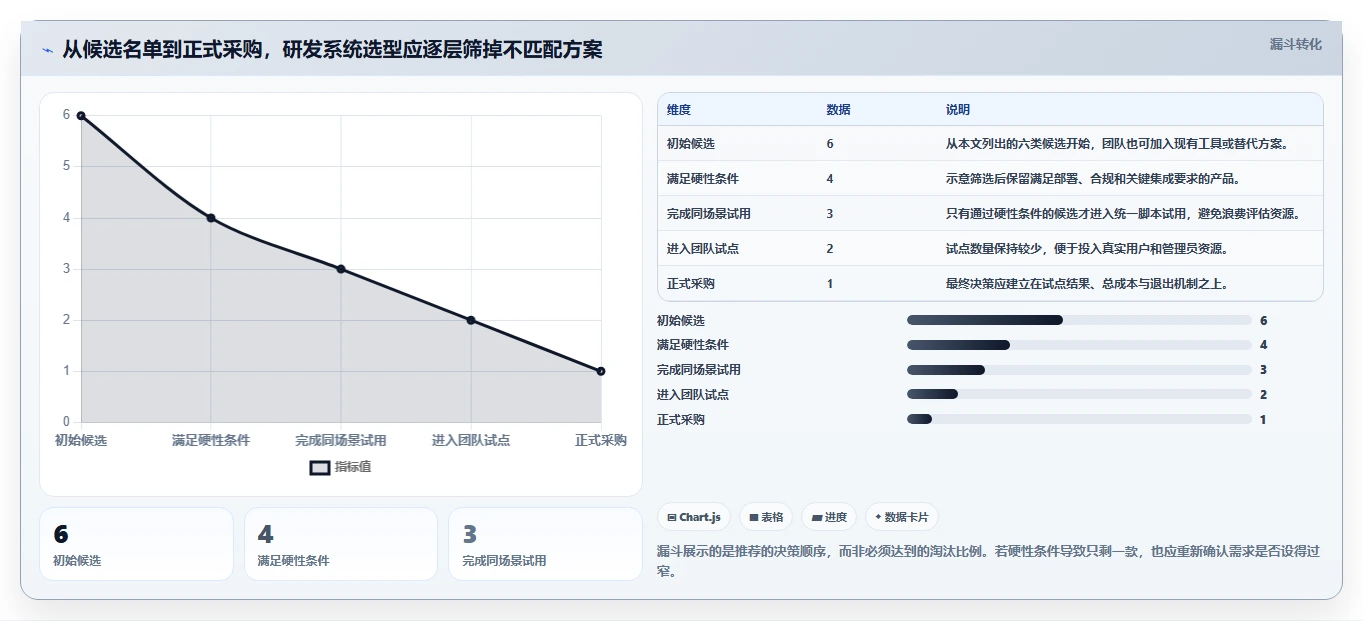Click chart data point for 满足硬性条件
1363x621 pixels.
(211, 218)
